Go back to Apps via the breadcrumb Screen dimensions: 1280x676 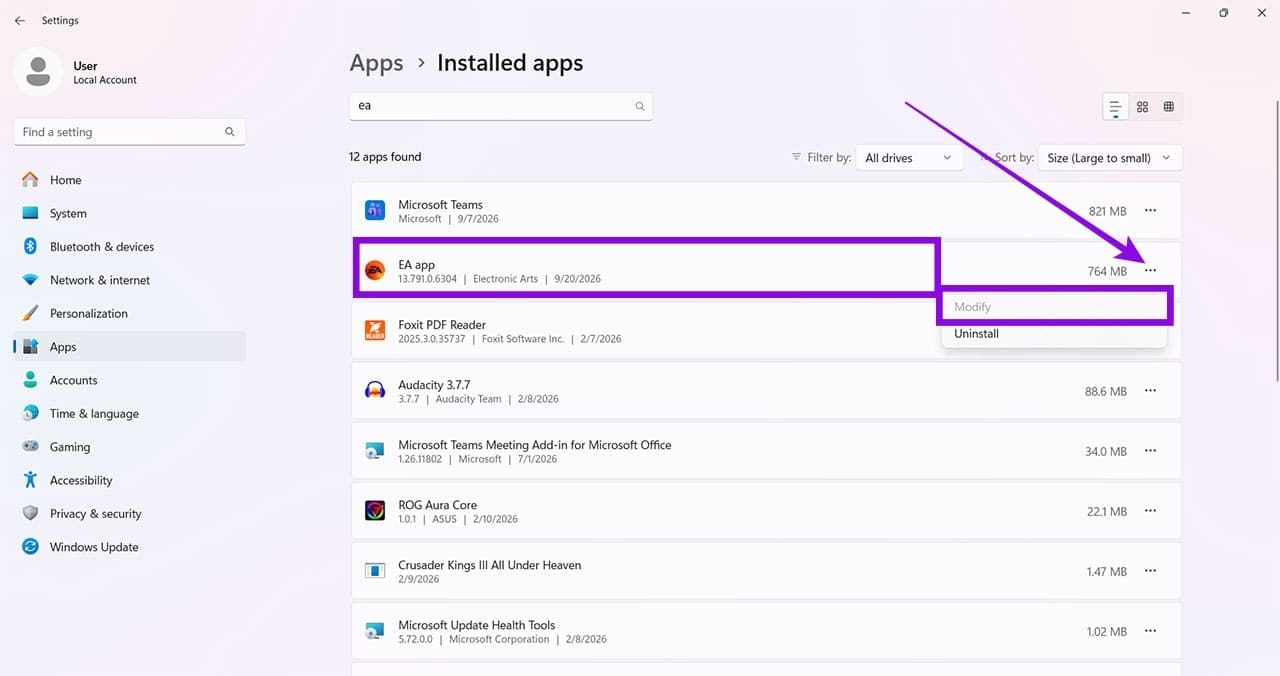tap(376, 63)
